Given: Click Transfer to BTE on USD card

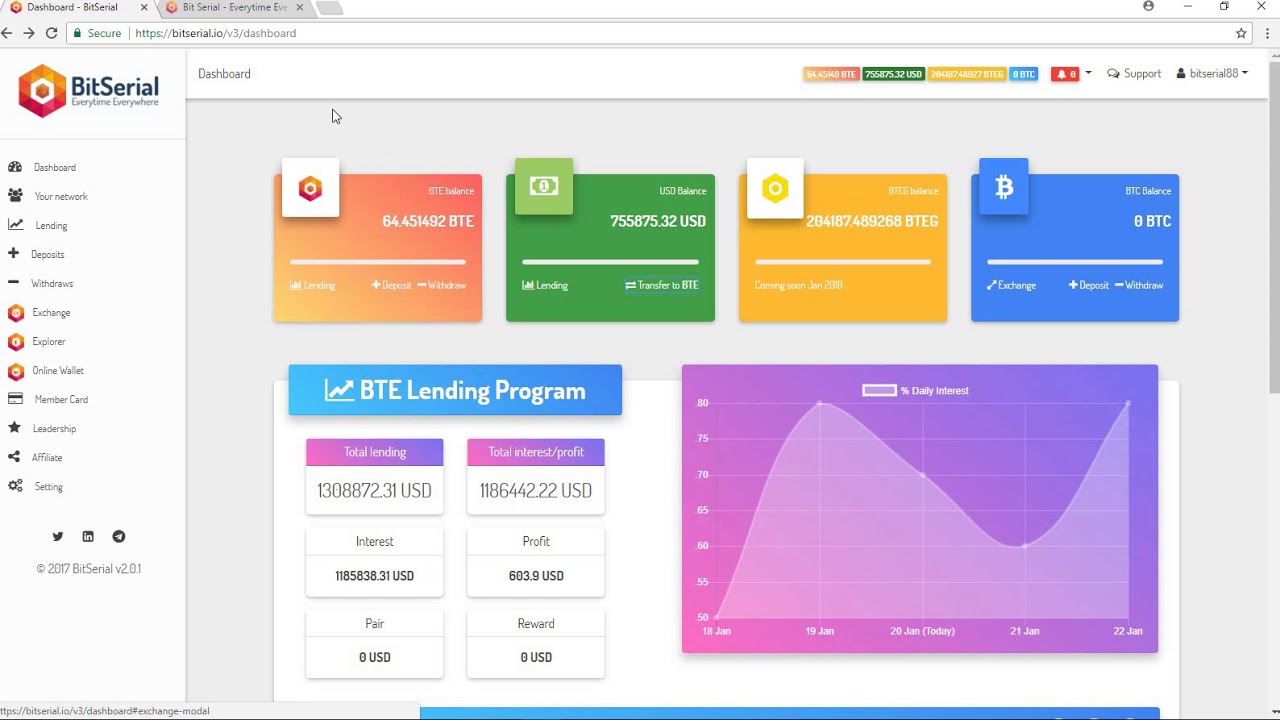Looking at the screenshot, I should [x=662, y=286].
